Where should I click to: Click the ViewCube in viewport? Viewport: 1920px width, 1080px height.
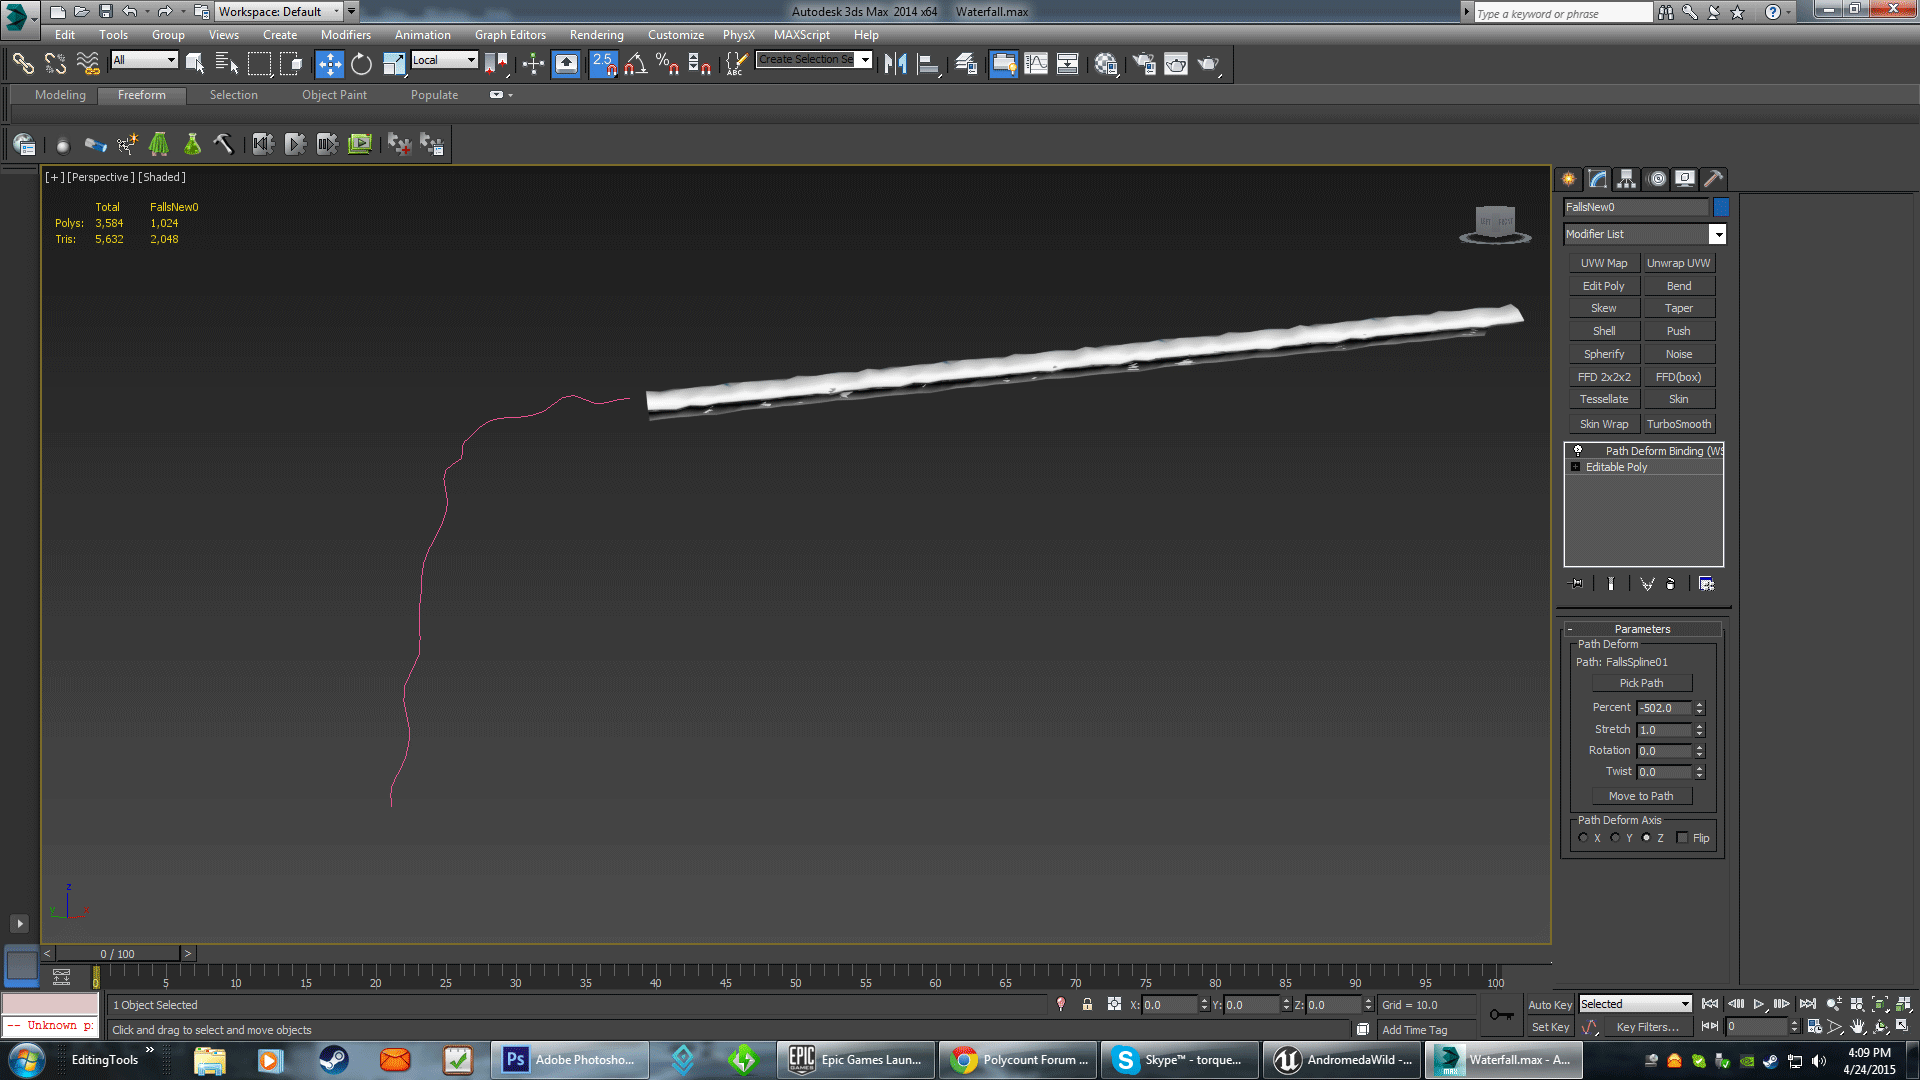click(x=1495, y=223)
